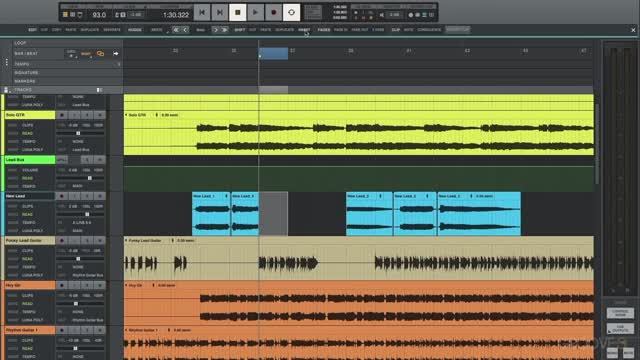The image size is (640, 360).
Task: Open the Rhythm Guitar Bus output on Hey Gtr
Action: click(x=88, y=320)
